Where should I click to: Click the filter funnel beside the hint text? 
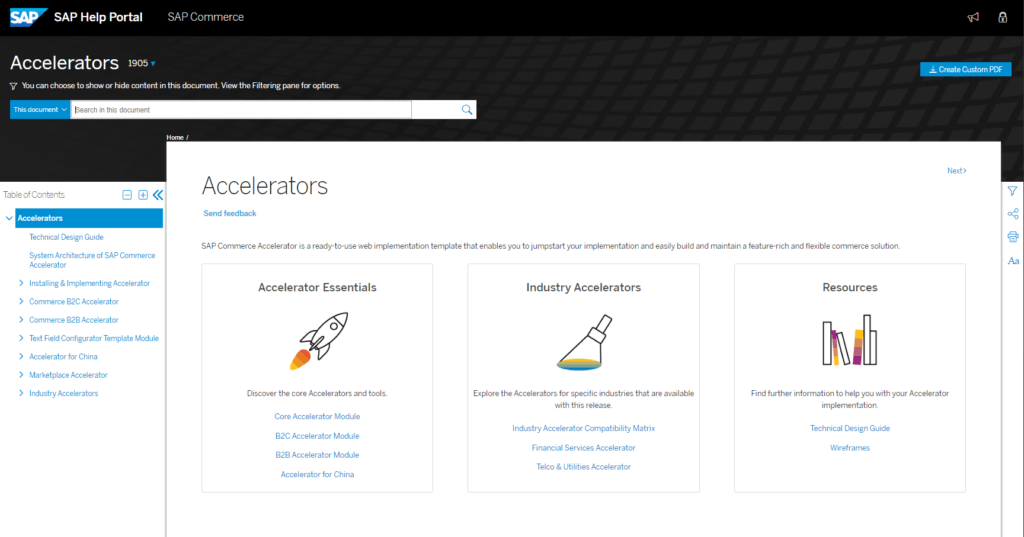pos(13,86)
